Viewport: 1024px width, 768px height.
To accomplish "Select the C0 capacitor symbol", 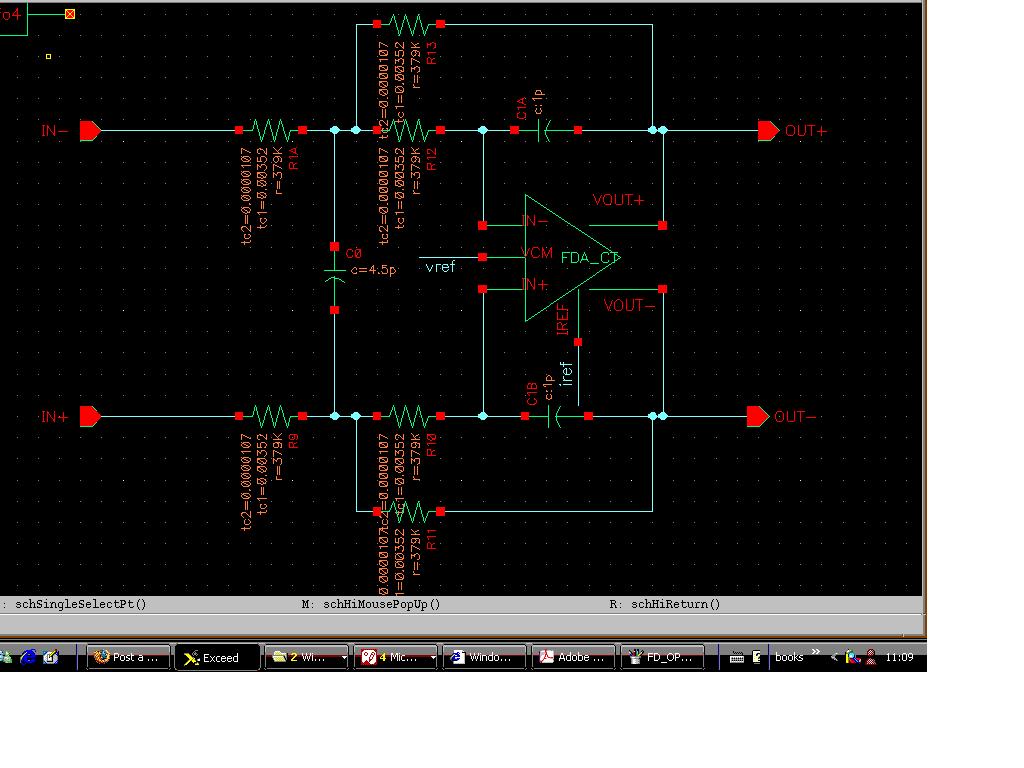I will tap(334, 278).
